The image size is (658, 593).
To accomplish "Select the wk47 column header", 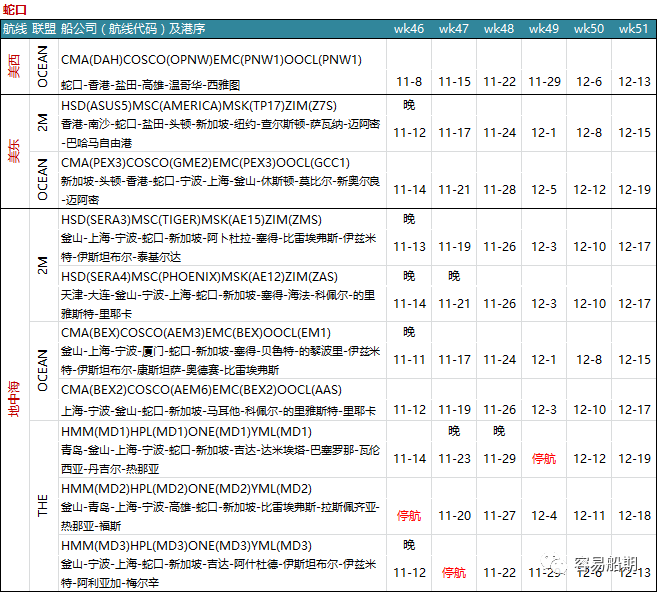I will (454, 29).
